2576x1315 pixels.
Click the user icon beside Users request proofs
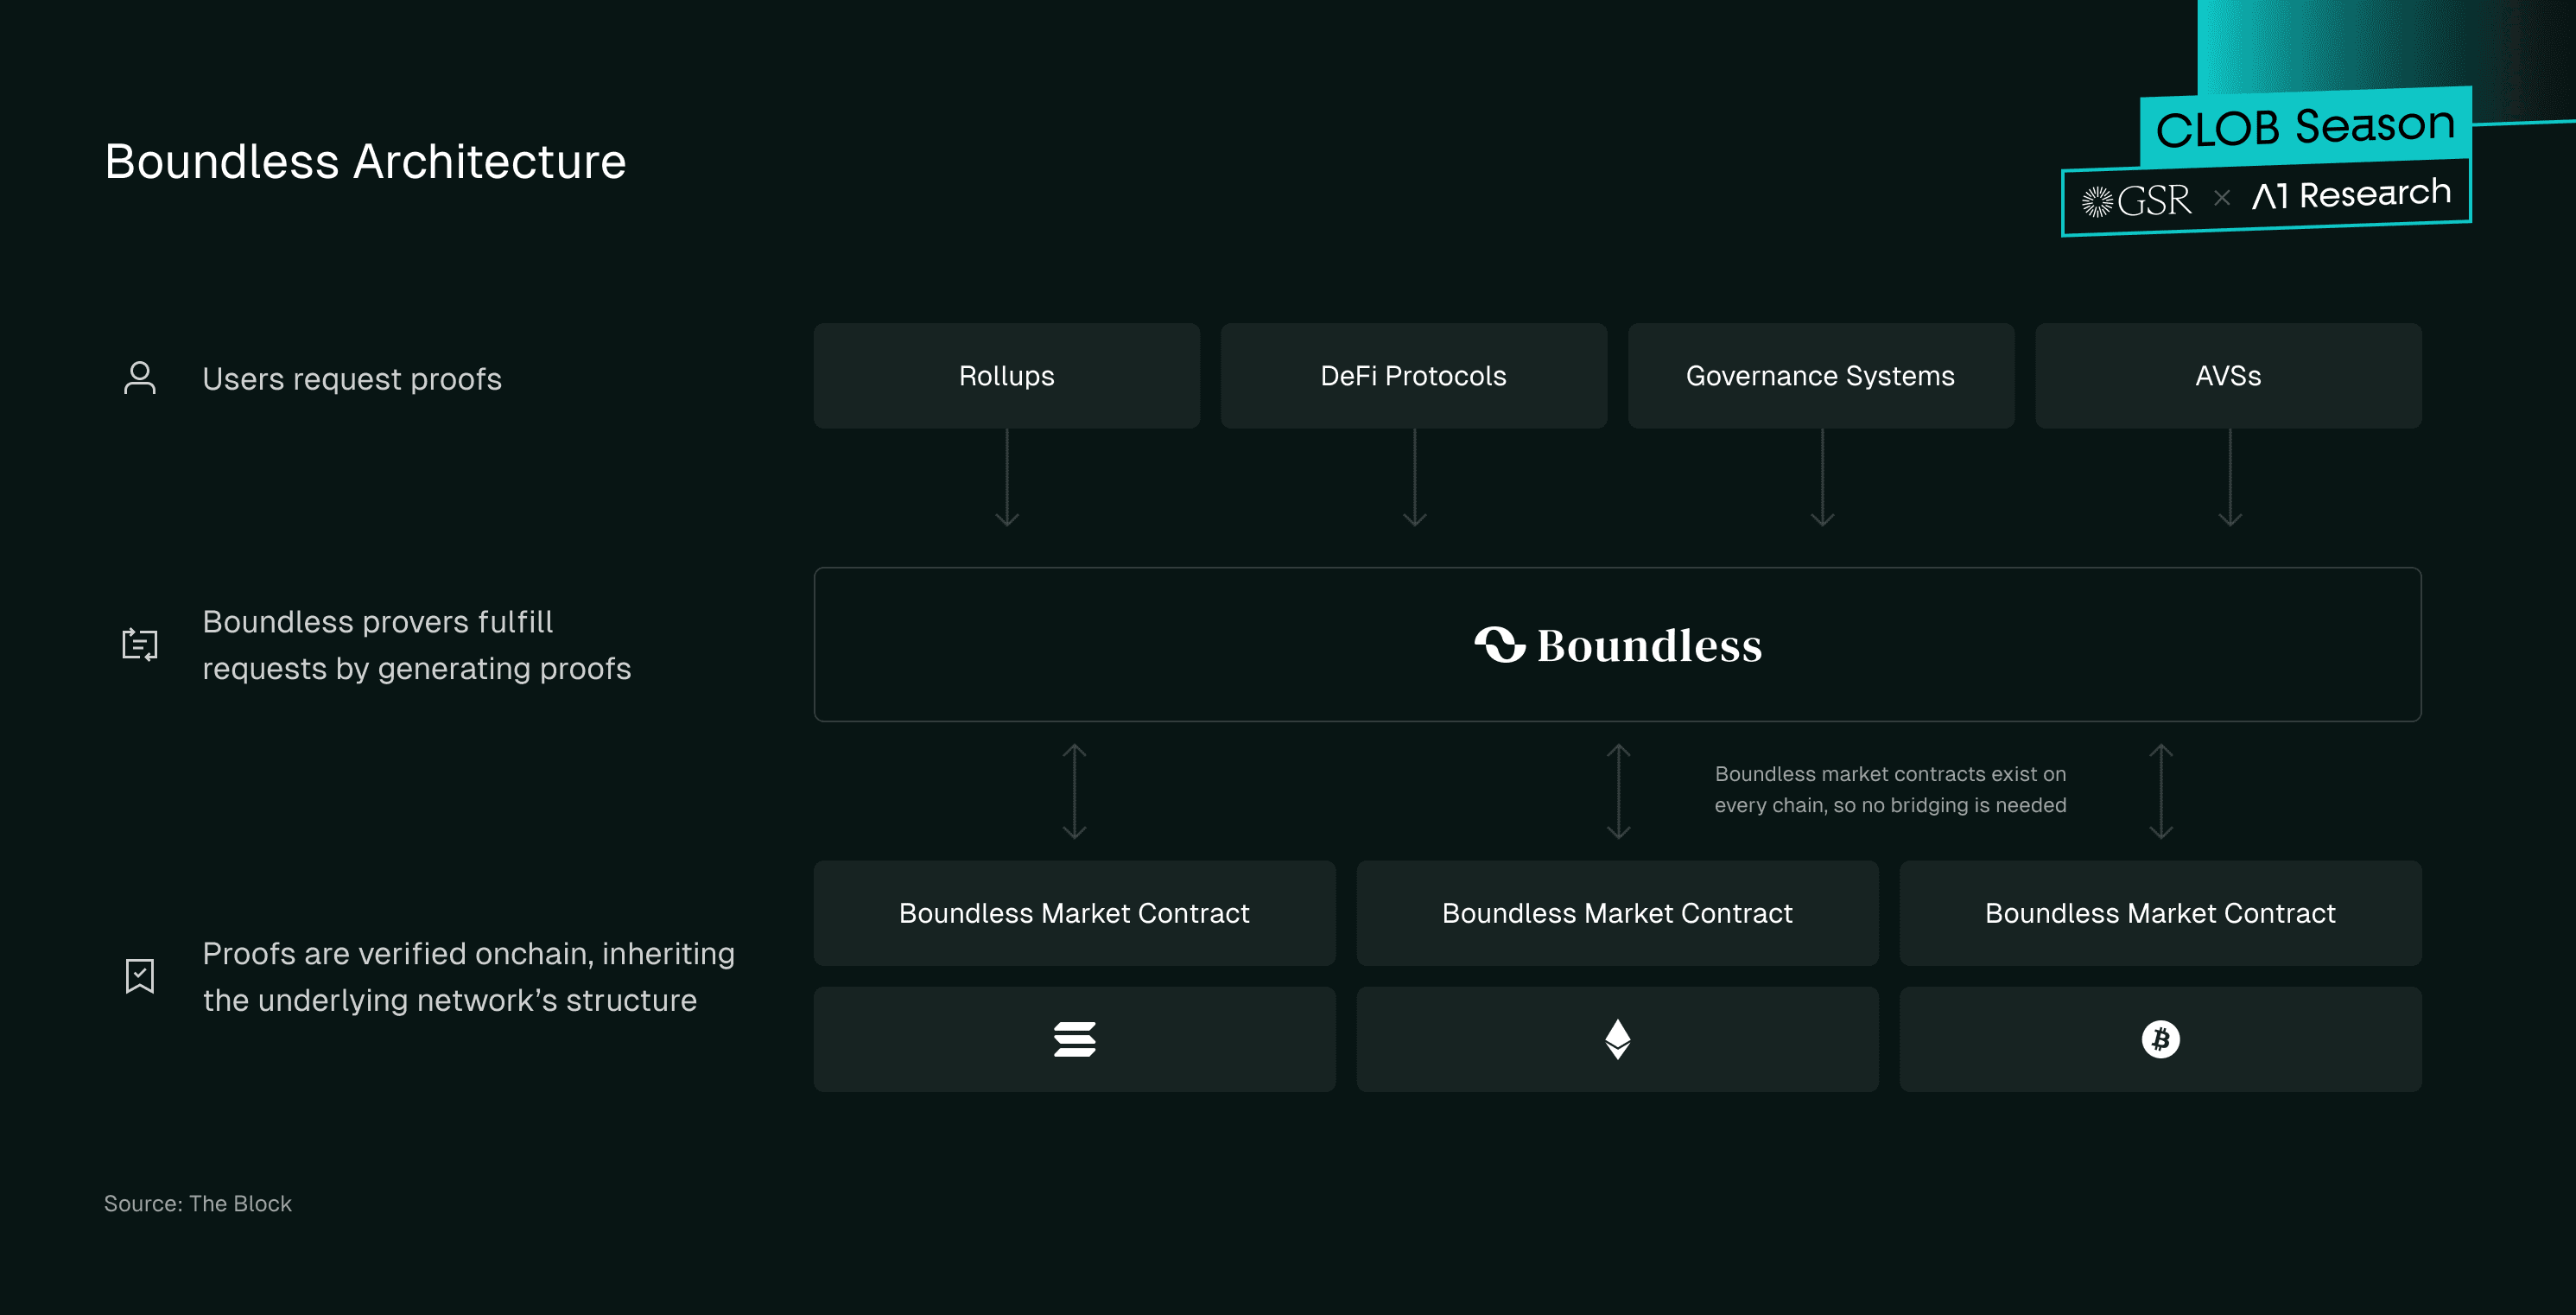(140, 378)
